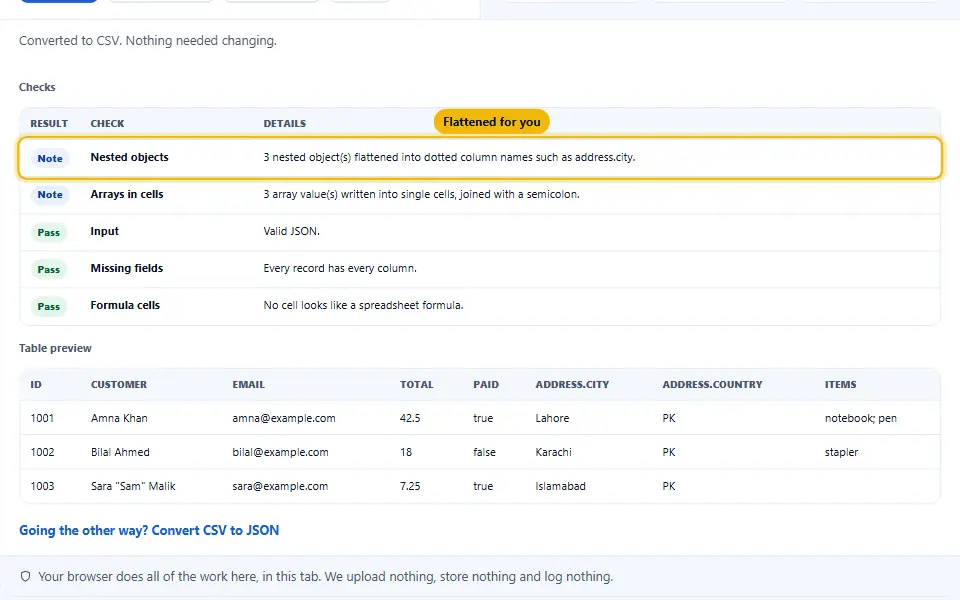Click the 'Table preview' heading

click(55, 348)
